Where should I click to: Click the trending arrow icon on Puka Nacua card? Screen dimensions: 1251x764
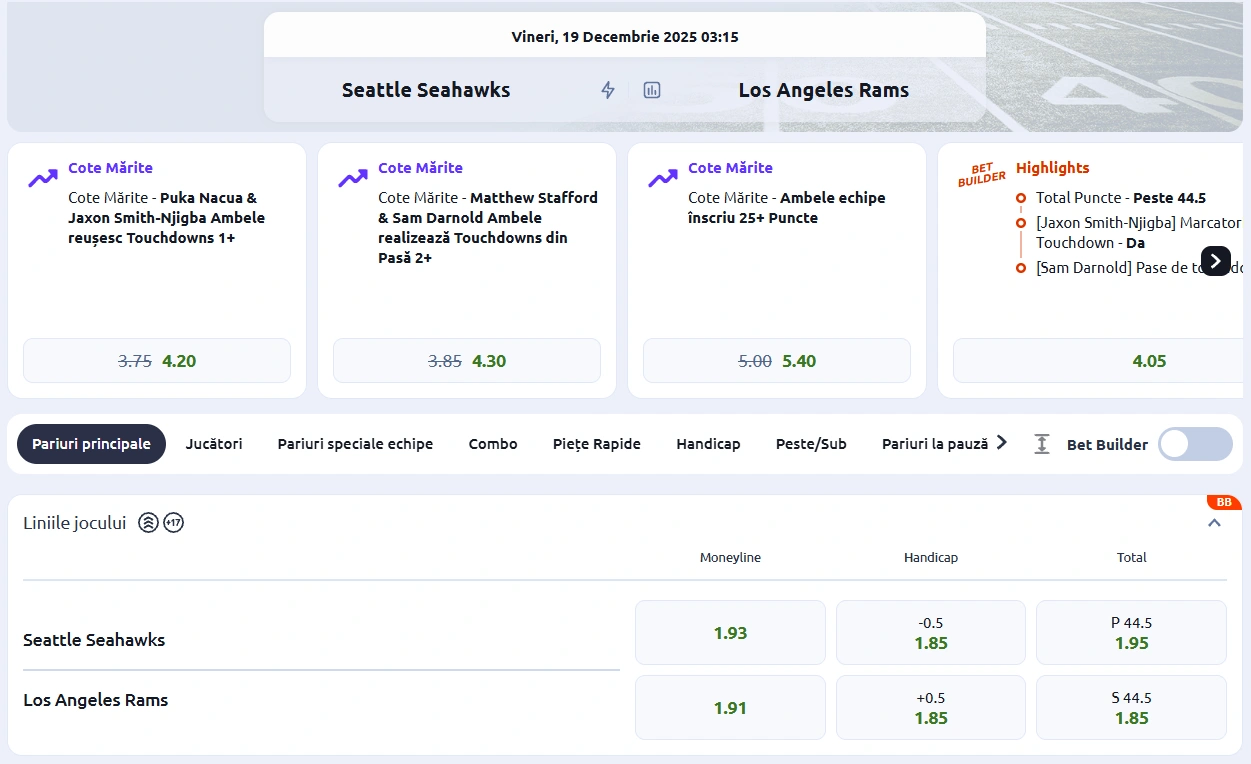coord(43,178)
